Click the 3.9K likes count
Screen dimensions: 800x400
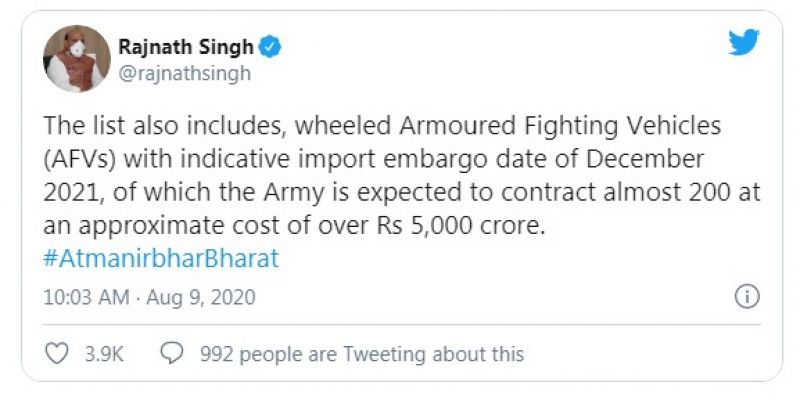[104, 353]
